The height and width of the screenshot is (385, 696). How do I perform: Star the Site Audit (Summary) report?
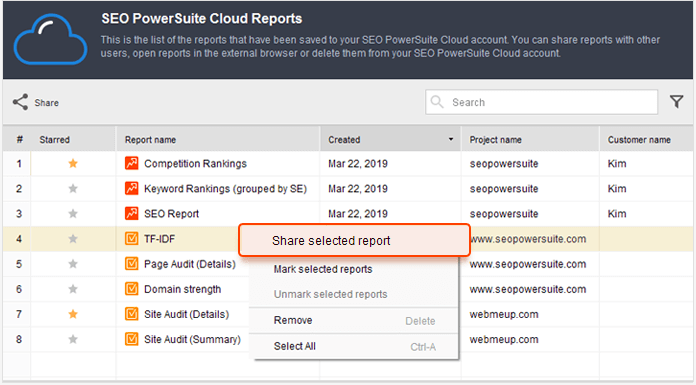(x=73, y=339)
